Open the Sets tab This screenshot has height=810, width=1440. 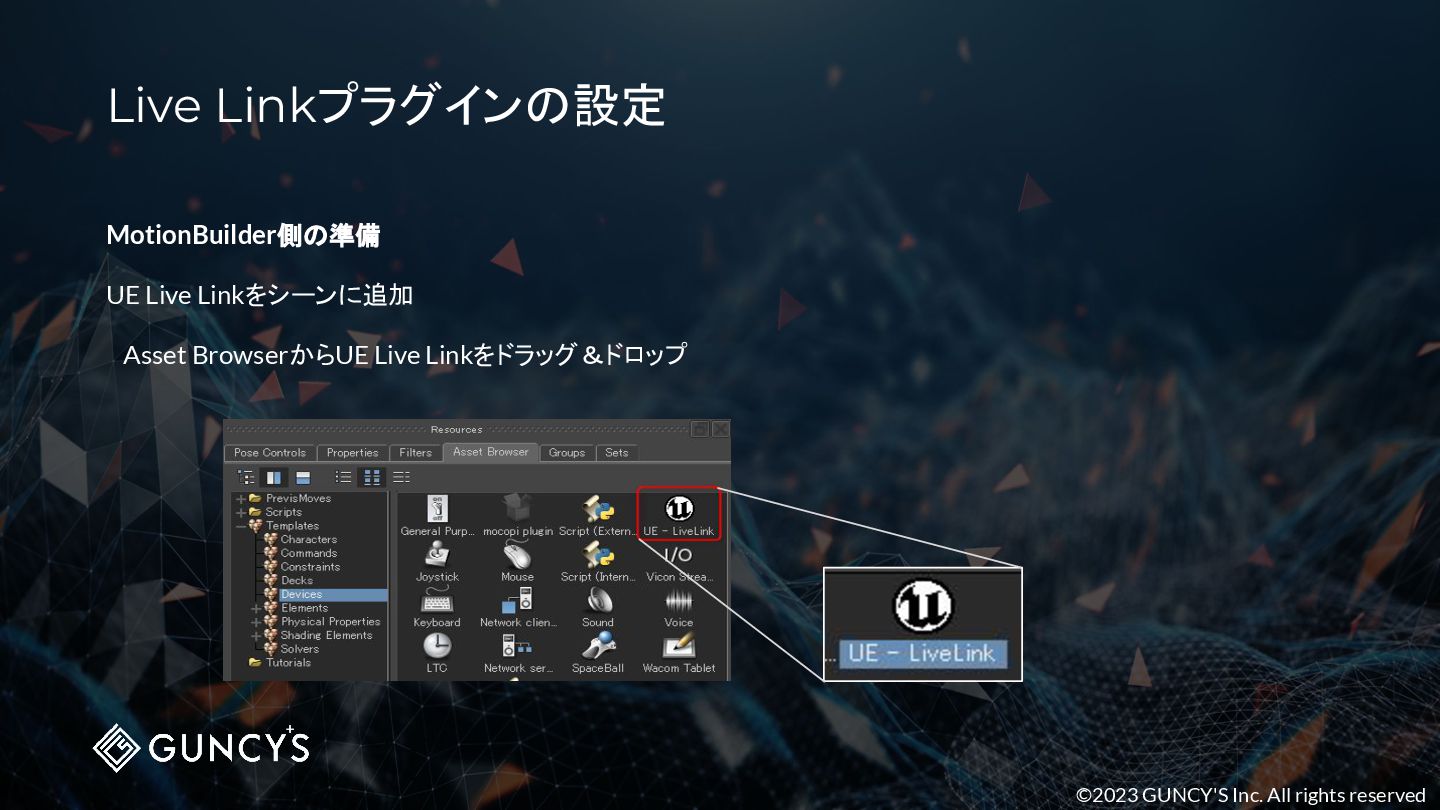point(617,453)
